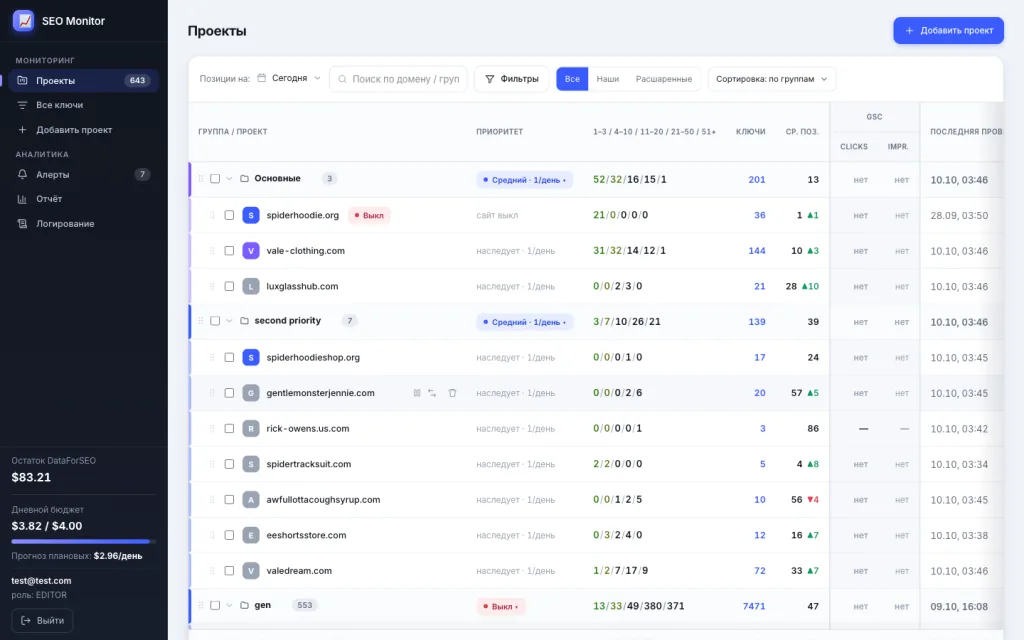Click keys count 7471 for gen
Screen dimensions: 1024x640
754,607
